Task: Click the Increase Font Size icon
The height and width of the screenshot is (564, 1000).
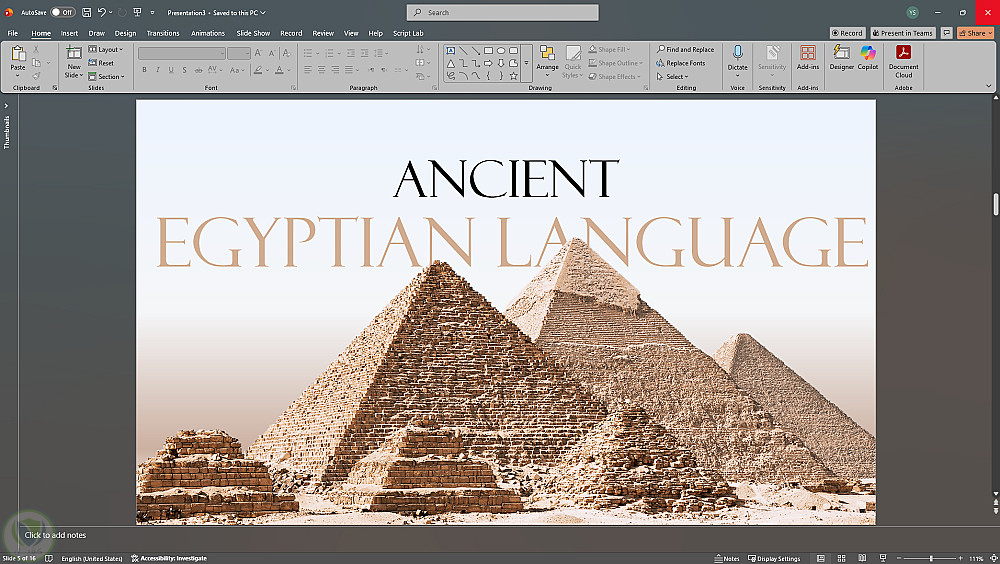Action: [x=258, y=53]
